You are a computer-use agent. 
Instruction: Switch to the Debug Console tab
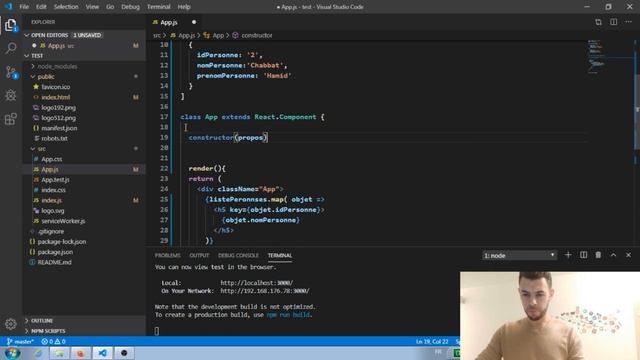pyautogui.click(x=238, y=256)
